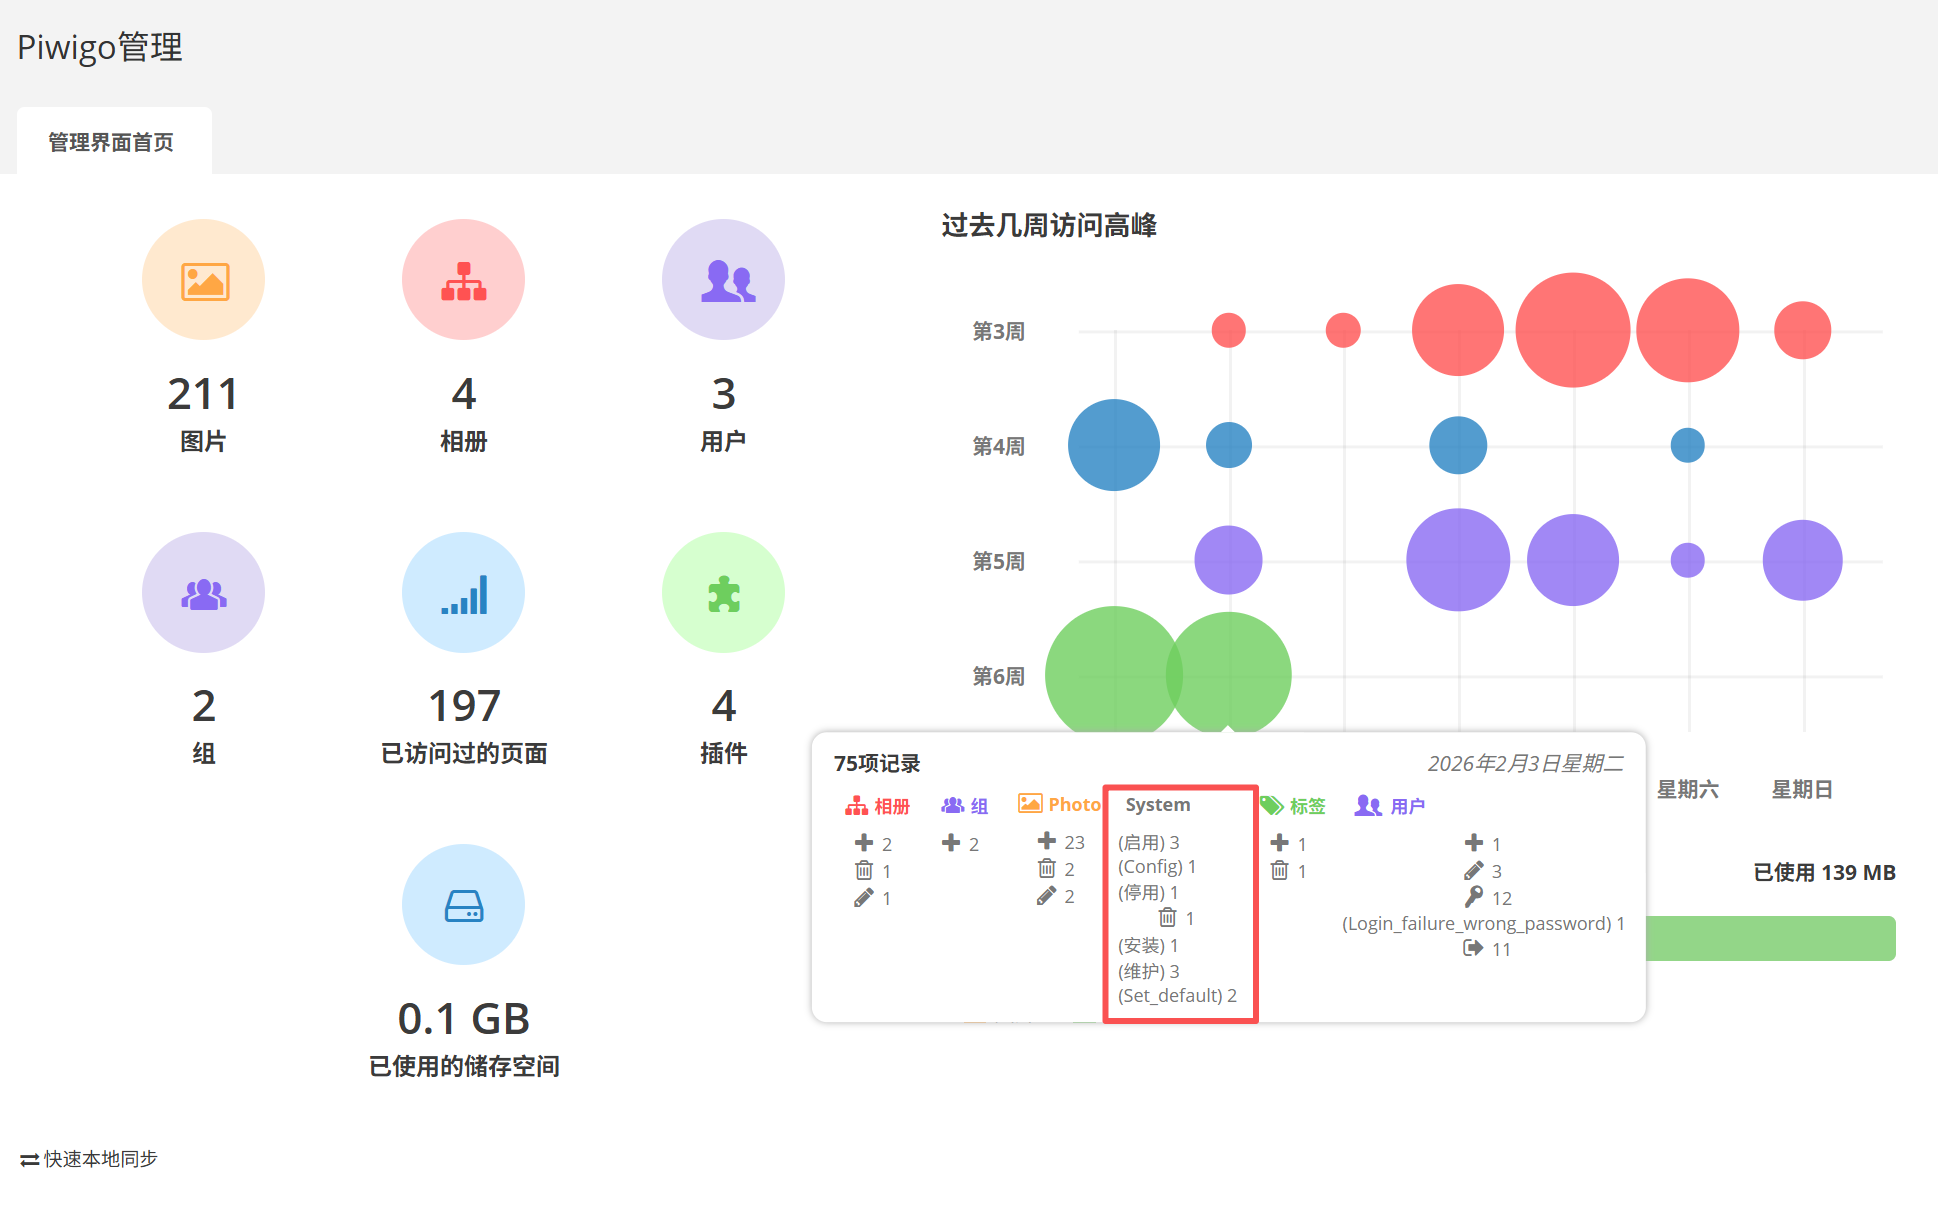Screen dimensions: 1938x1209
Task: Click large blue bubble in 第4周
Action: 1113,445
